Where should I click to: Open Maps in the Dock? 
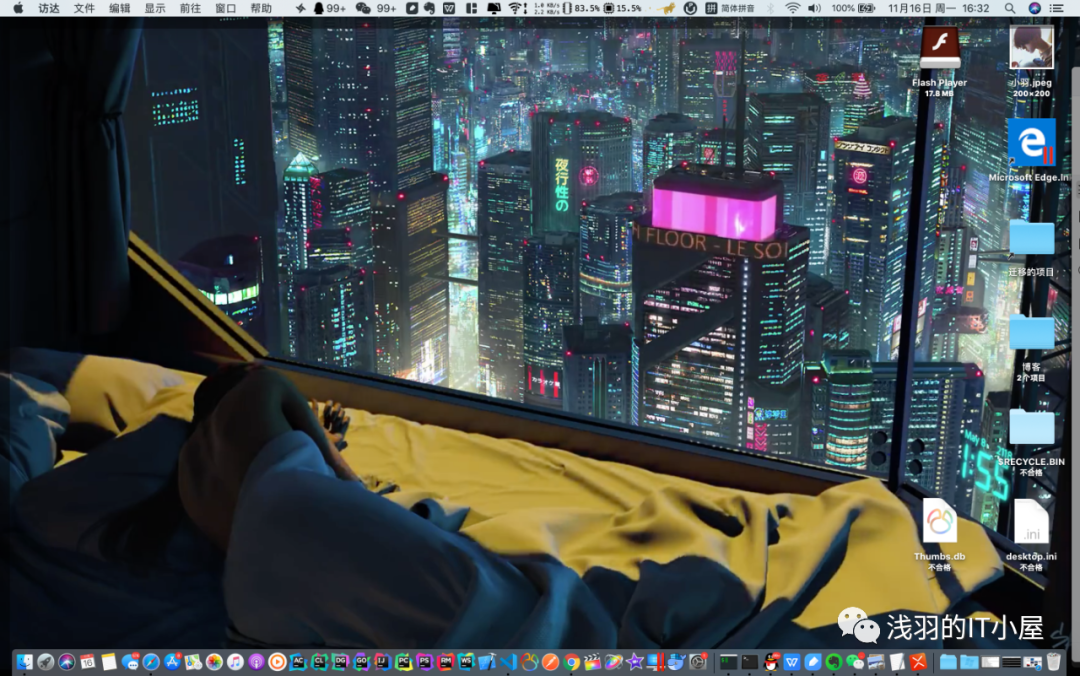click(193, 662)
